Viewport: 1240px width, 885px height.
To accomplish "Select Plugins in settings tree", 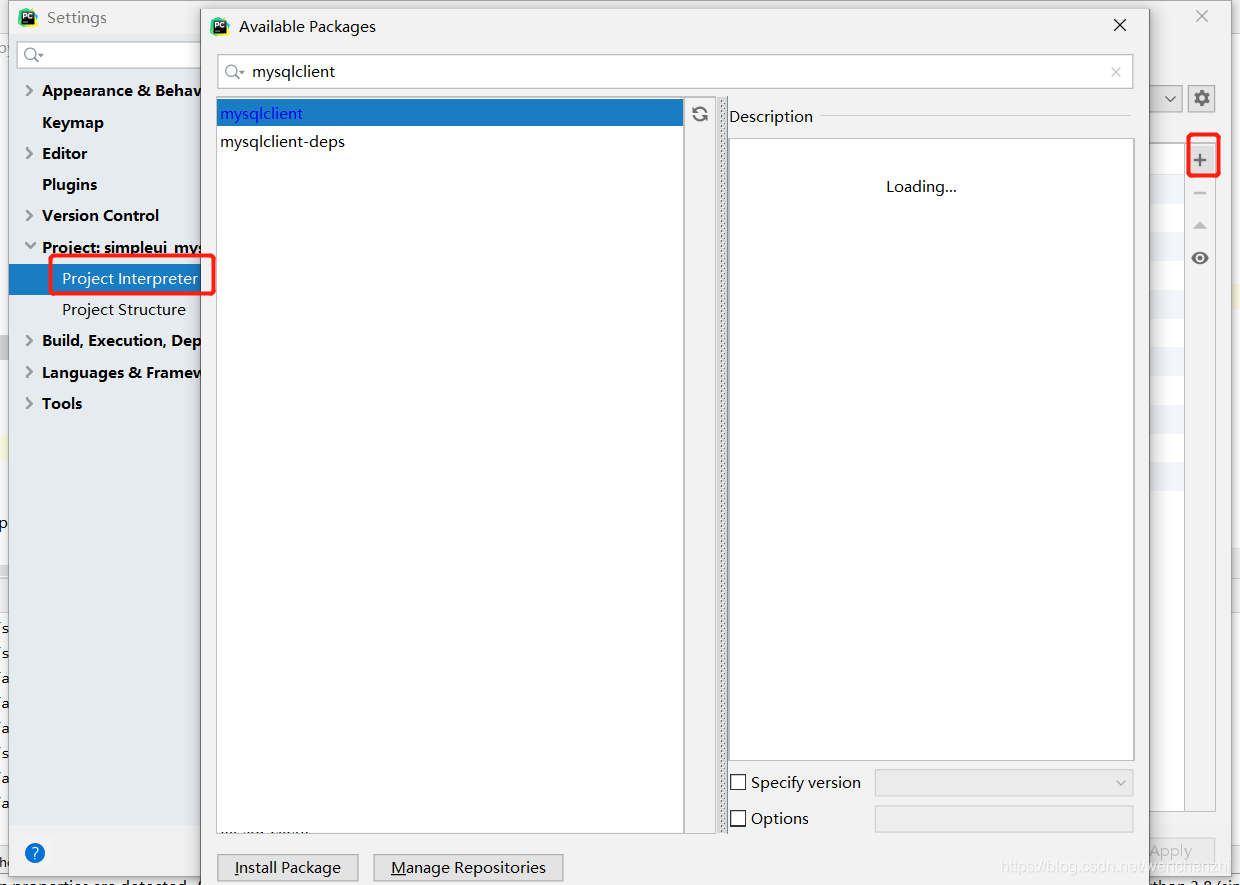I will click(69, 184).
